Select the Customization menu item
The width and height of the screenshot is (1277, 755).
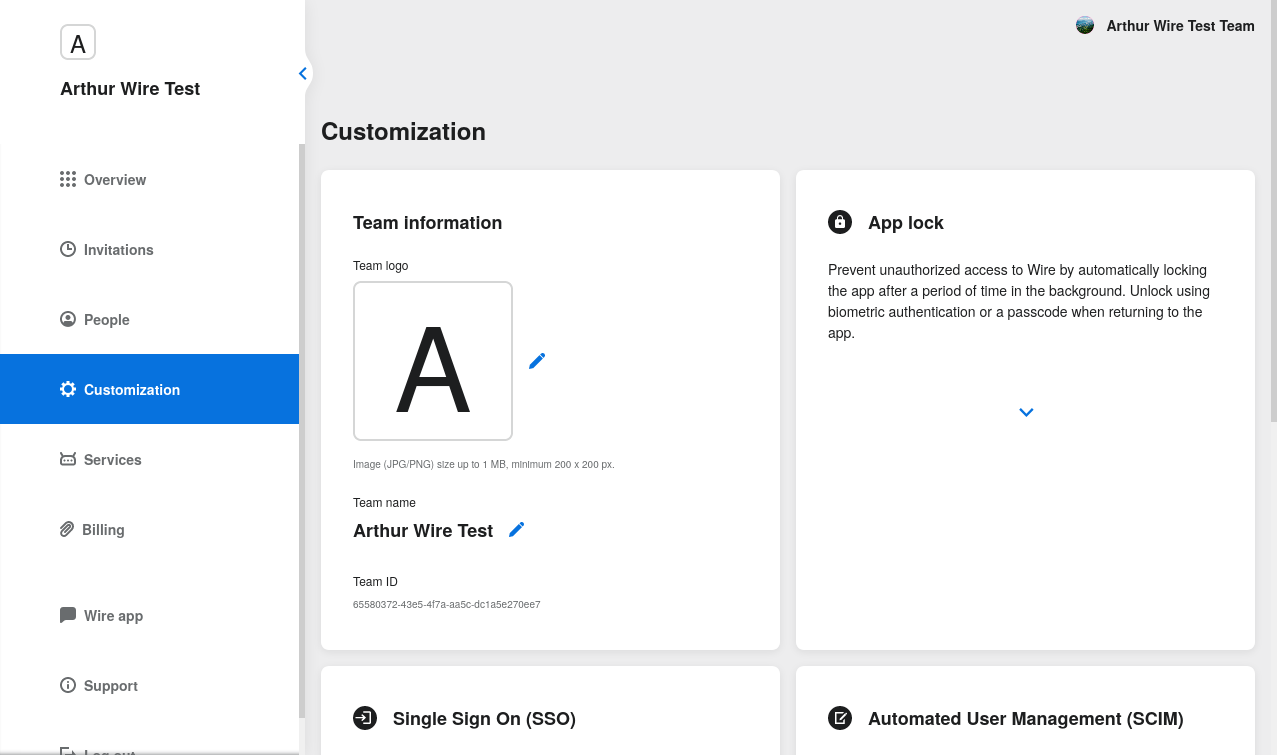pos(150,389)
